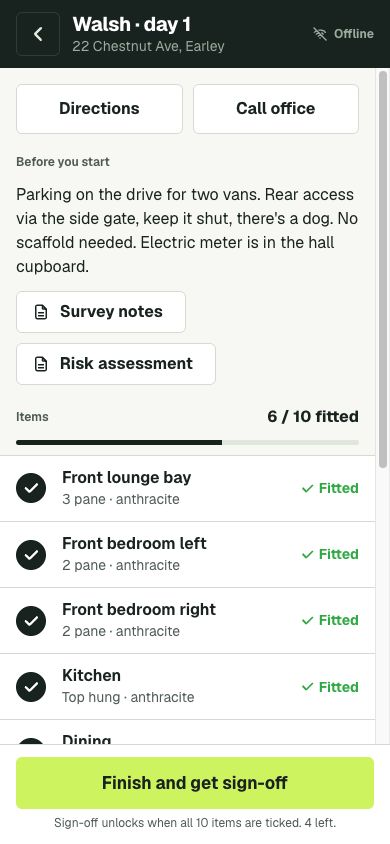Open the Survey notes document
The image size is (390, 844).
point(101,312)
